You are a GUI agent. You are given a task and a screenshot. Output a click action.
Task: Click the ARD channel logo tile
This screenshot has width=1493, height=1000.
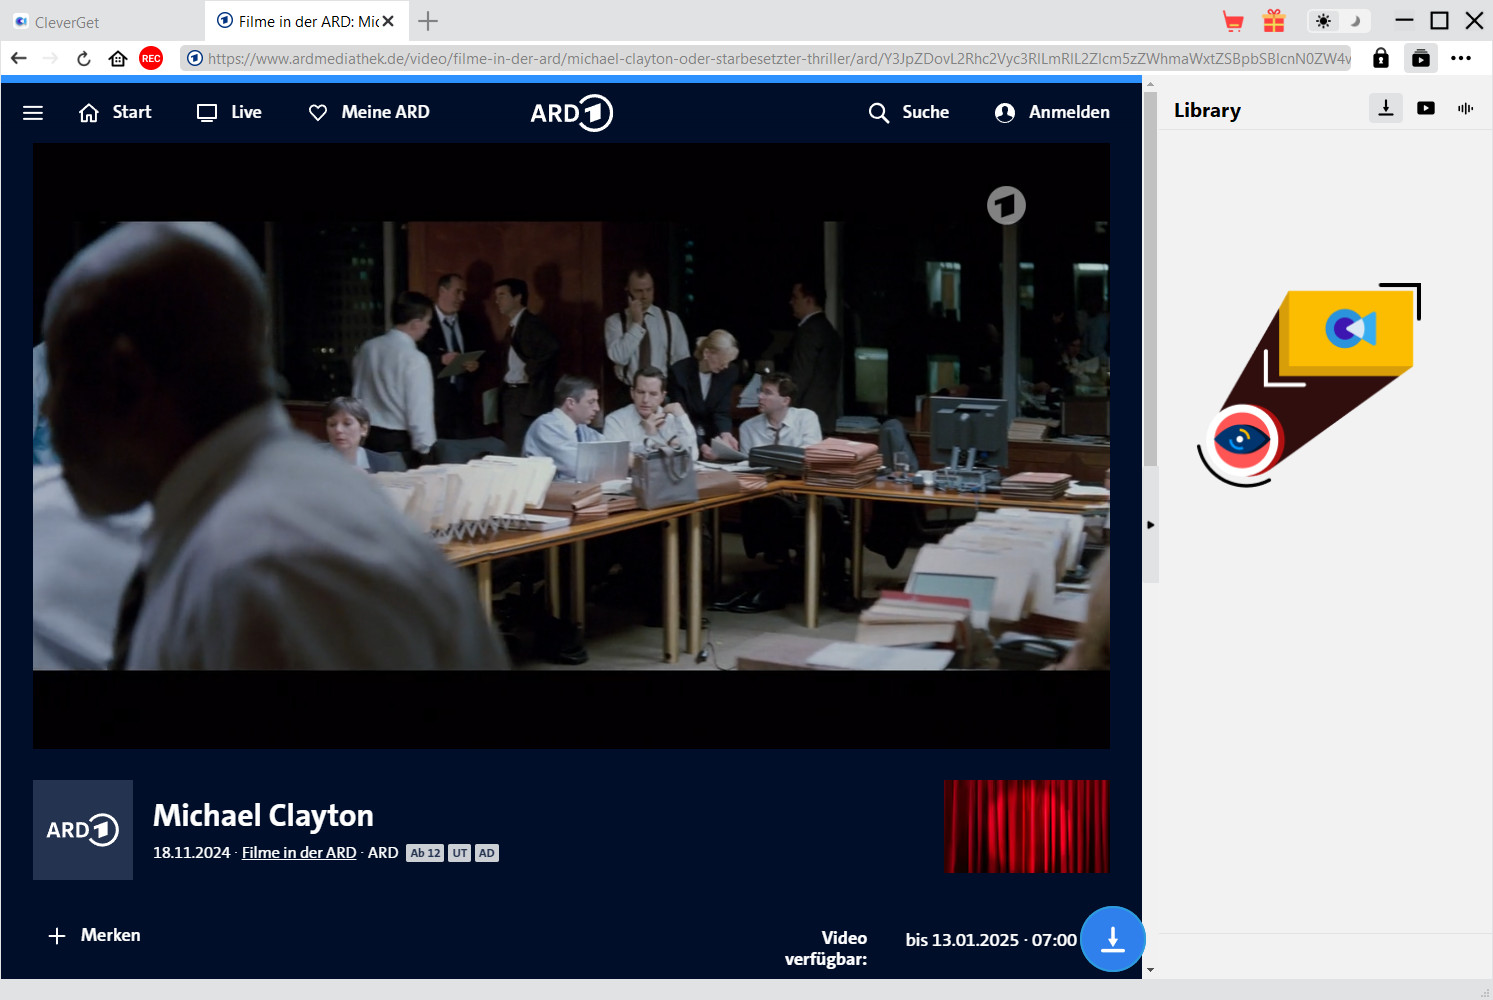(x=83, y=830)
